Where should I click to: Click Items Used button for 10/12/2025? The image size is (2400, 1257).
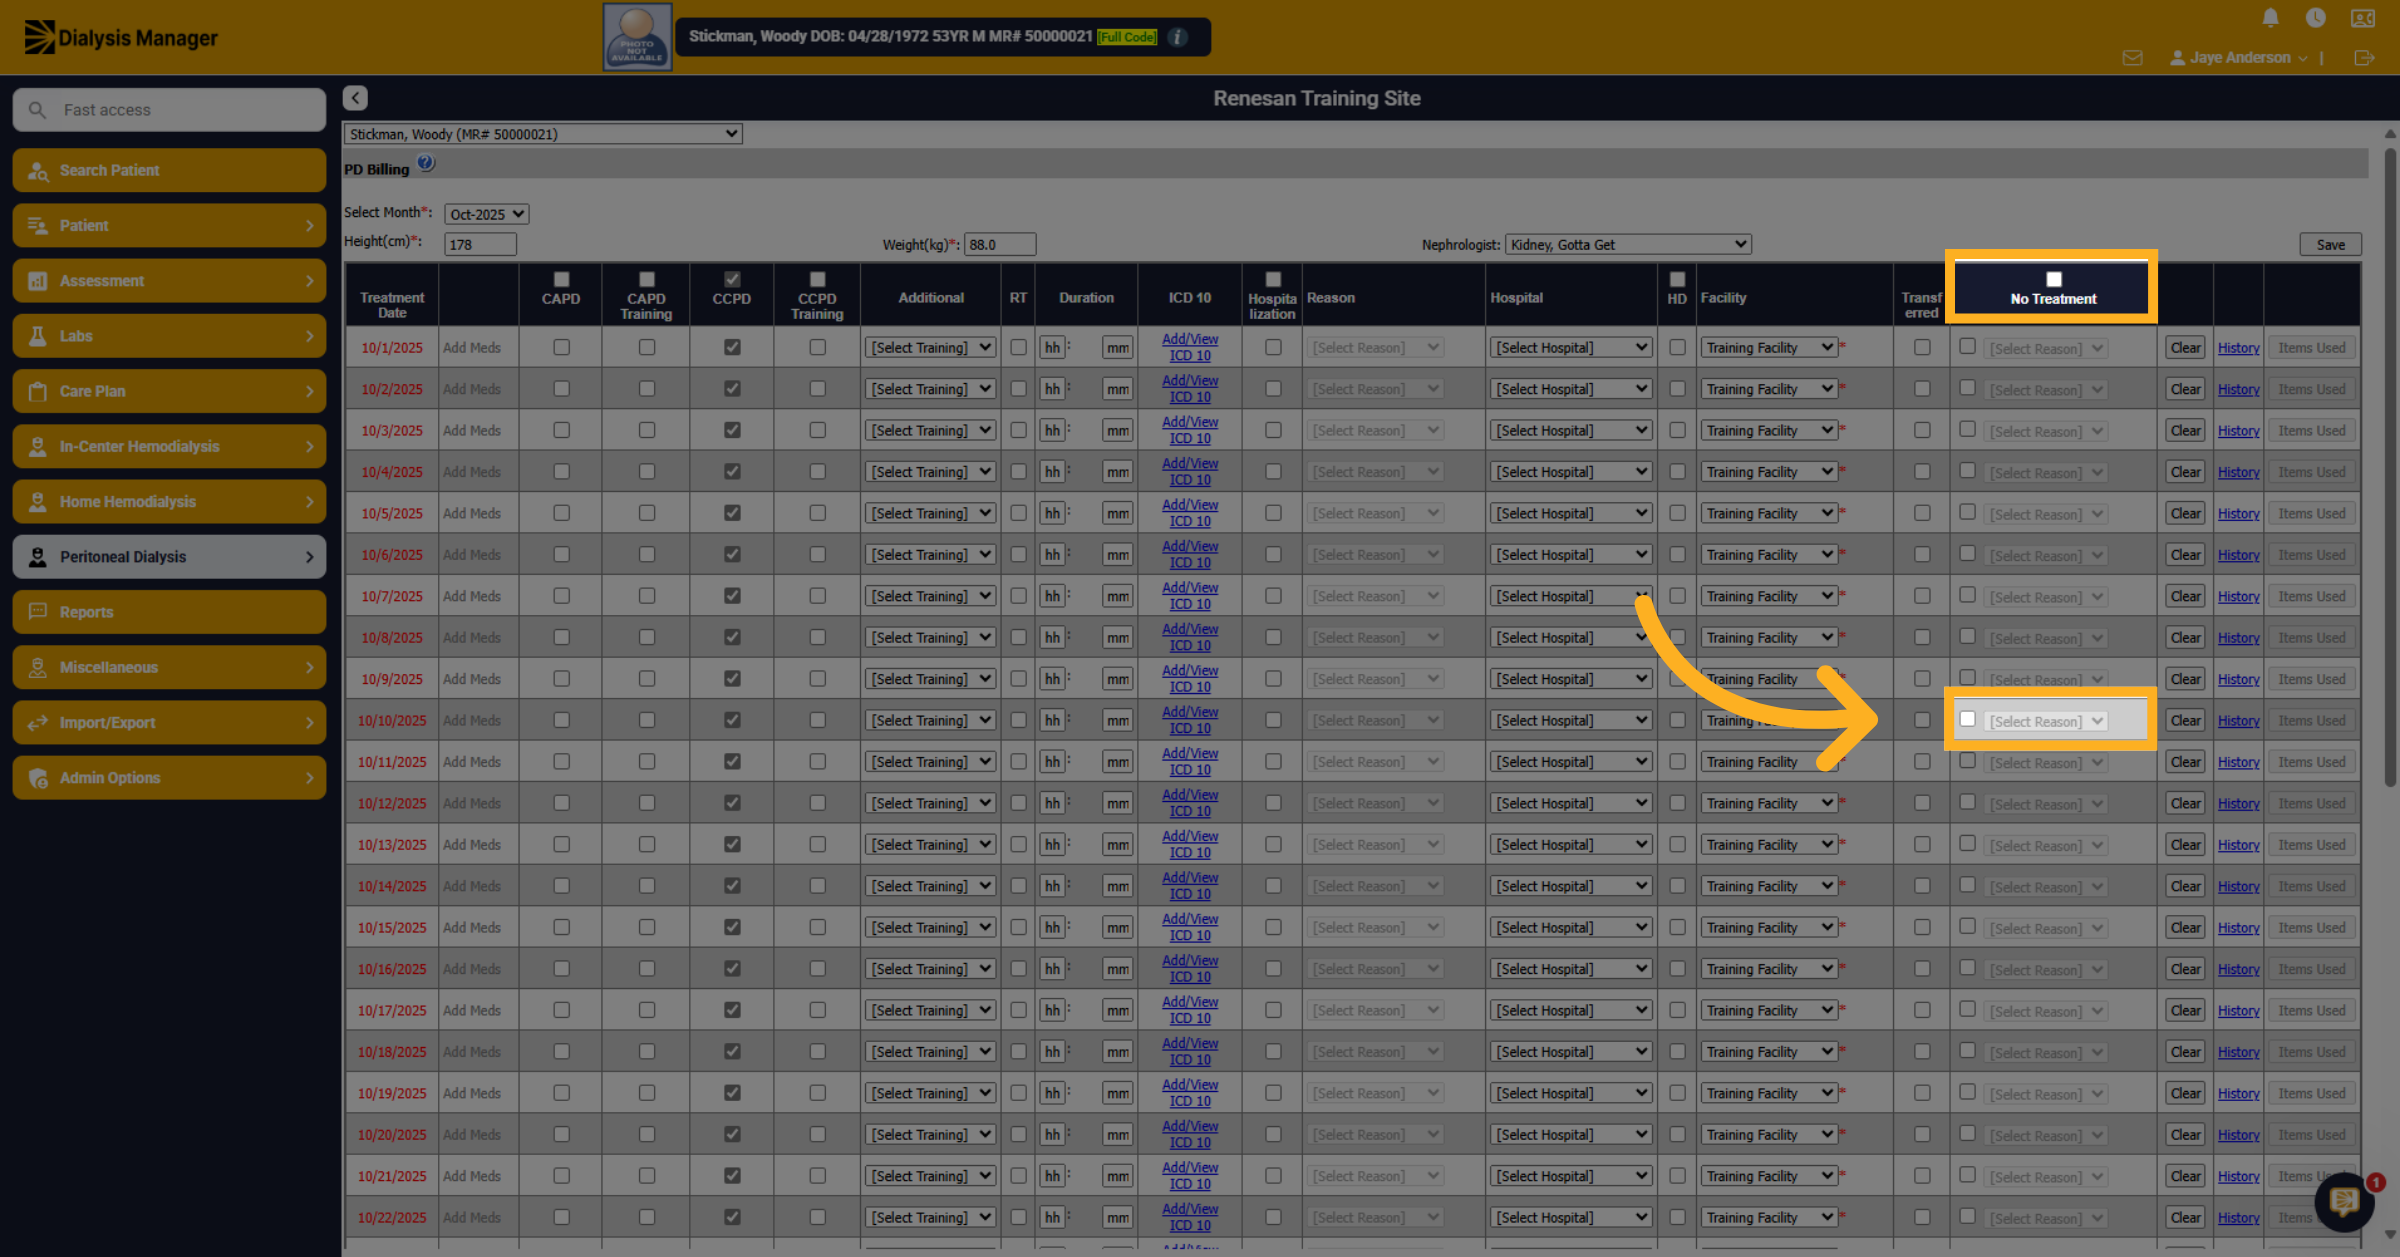[2311, 803]
